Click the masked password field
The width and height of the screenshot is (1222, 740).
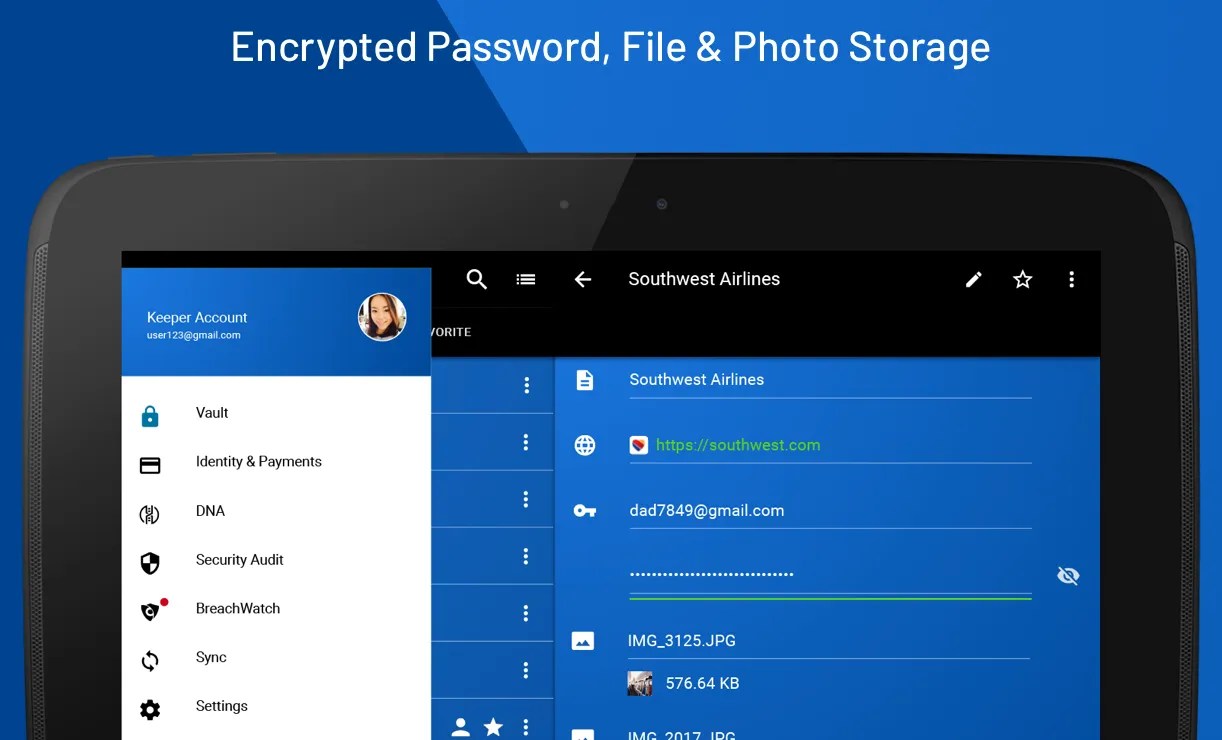pos(830,575)
